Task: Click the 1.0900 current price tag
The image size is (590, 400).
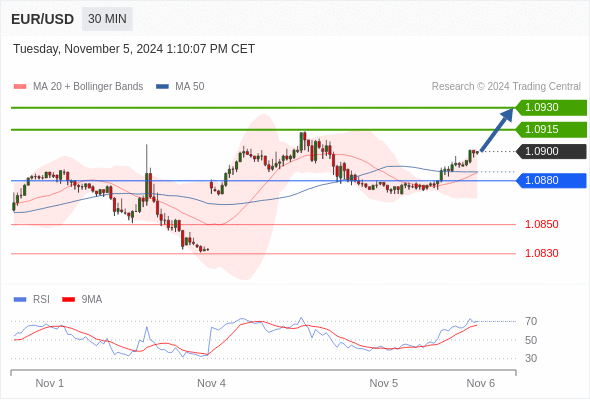Action: pyautogui.click(x=551, y=151)
